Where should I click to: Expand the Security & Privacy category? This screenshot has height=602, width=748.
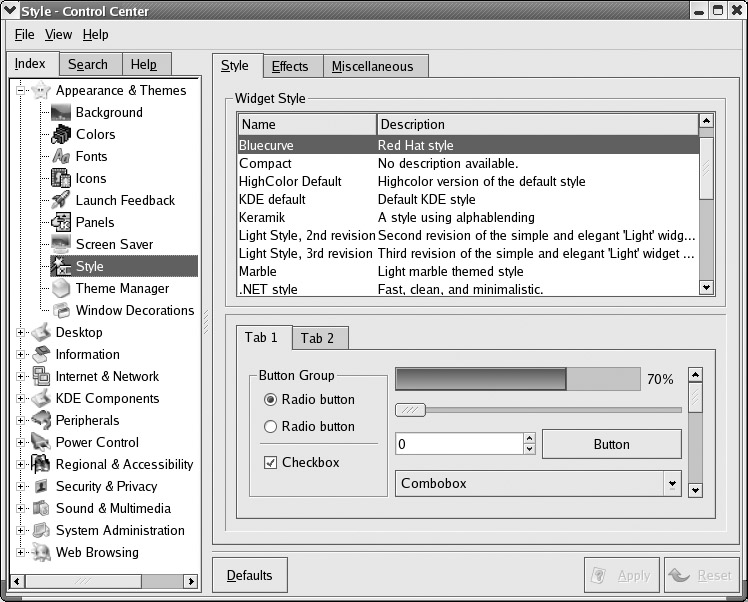click(x=21, y=486)
